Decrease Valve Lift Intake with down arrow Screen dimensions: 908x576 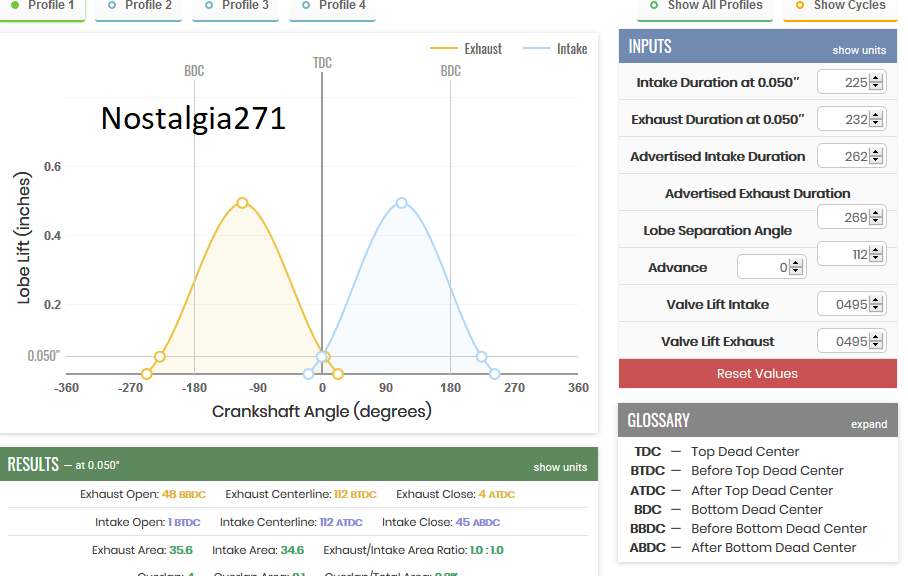tap(876, 309)
